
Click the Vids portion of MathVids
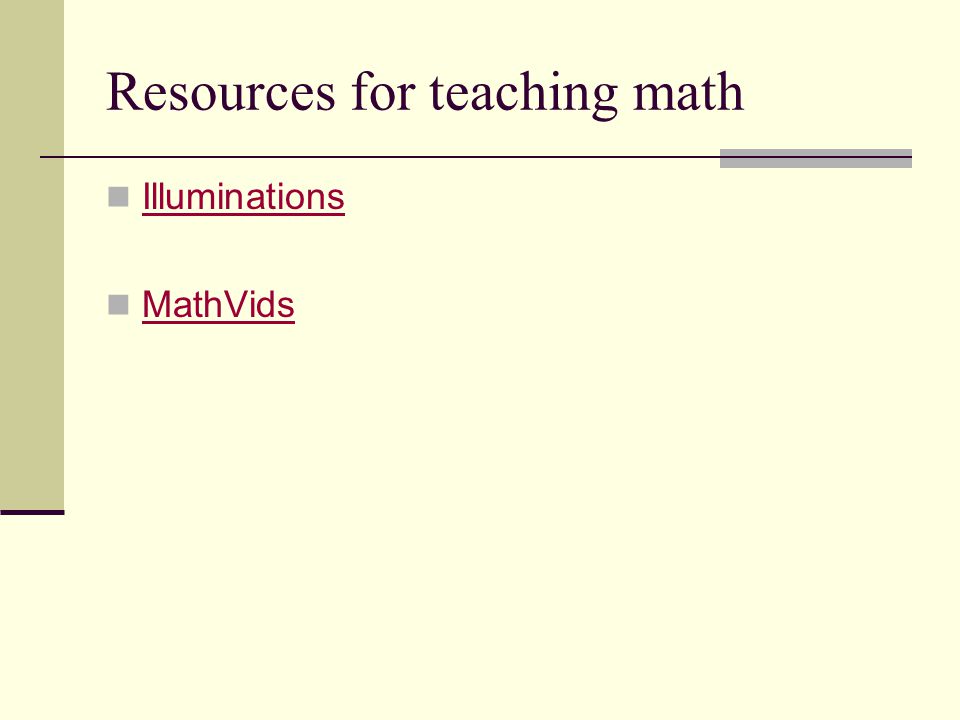click(258, 304)
